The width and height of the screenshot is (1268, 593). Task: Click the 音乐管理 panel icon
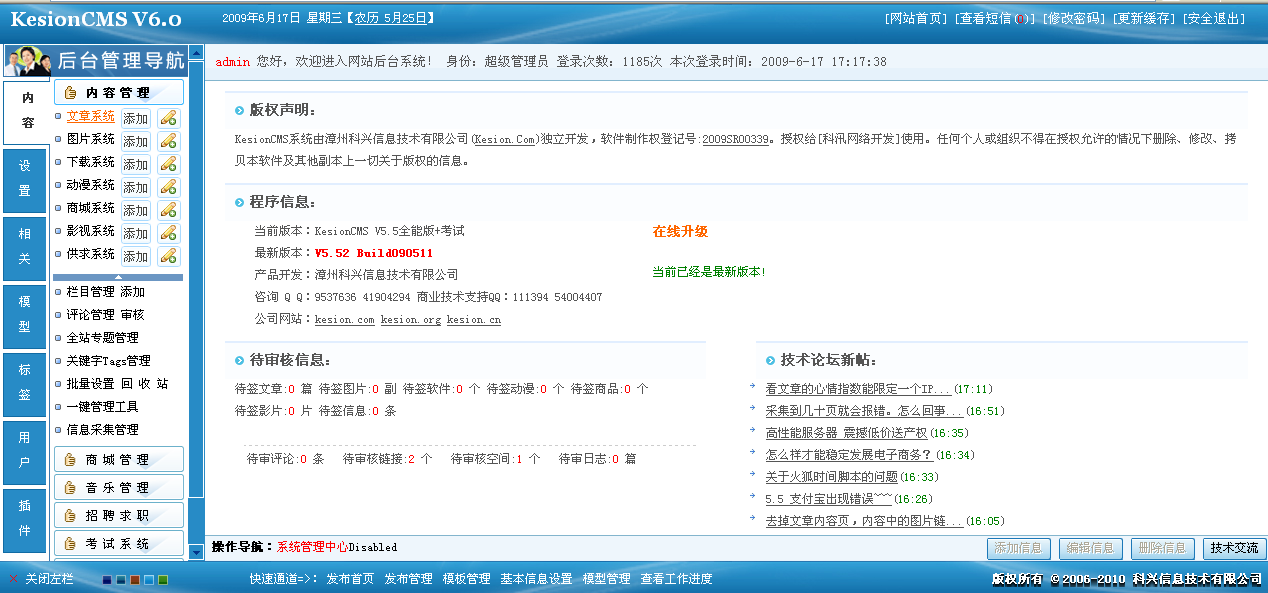coord(70,487)
